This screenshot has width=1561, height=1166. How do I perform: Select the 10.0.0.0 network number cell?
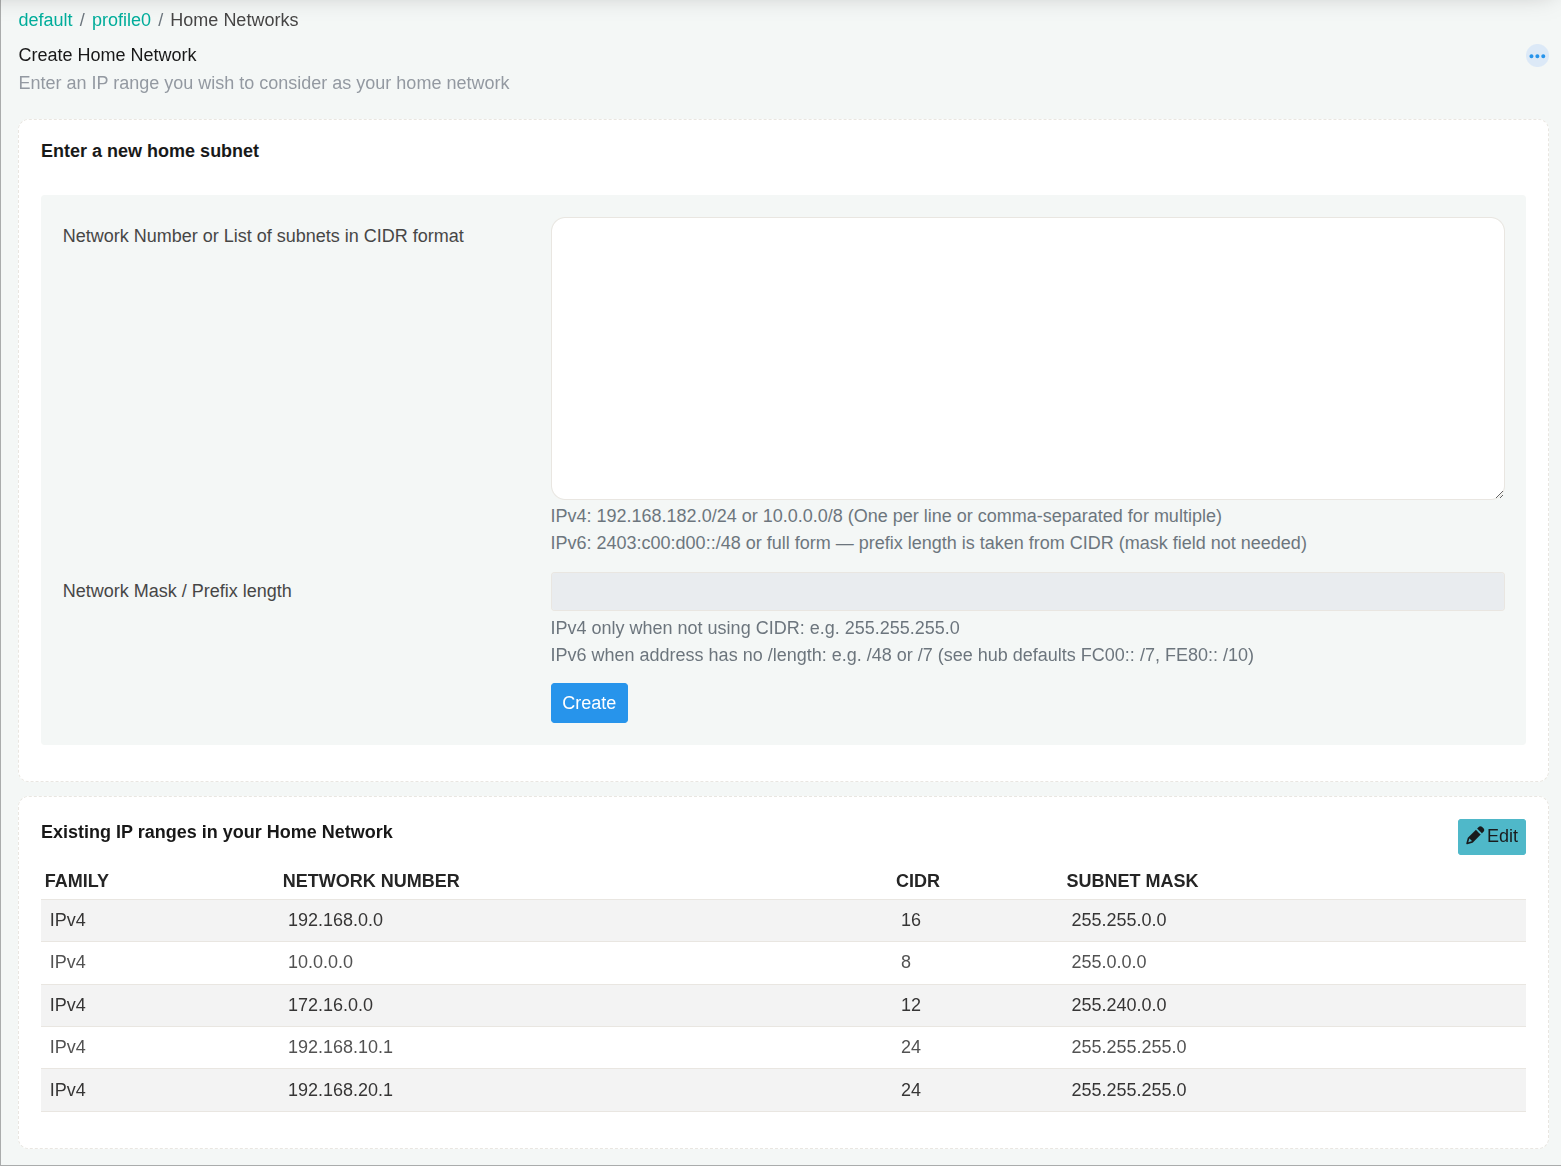[320, 962]
